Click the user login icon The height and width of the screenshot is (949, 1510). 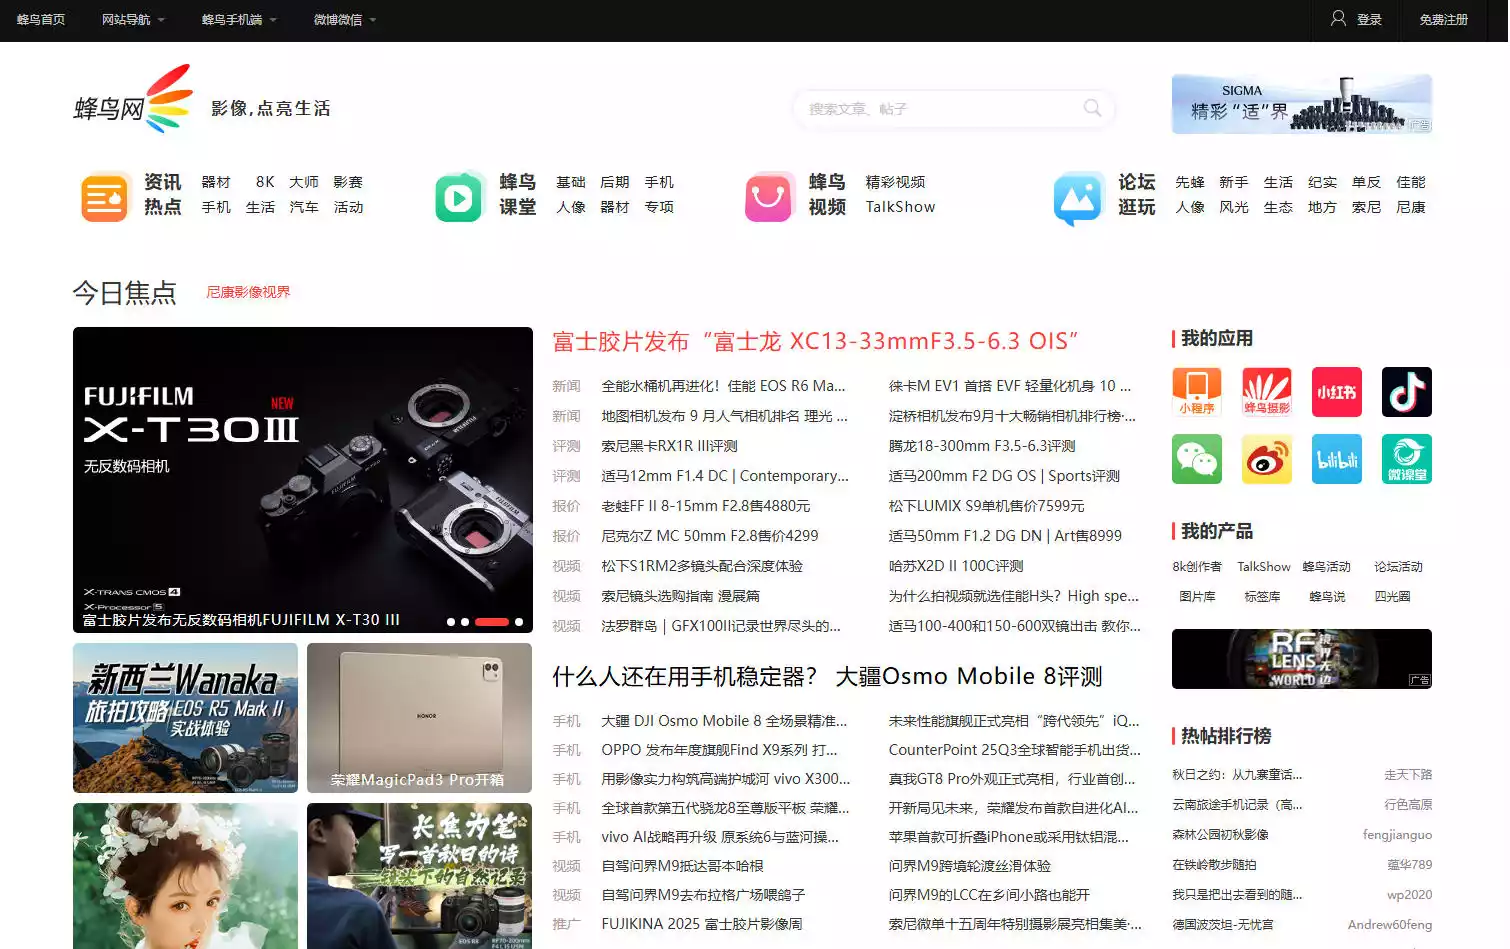pos(1338,19)
